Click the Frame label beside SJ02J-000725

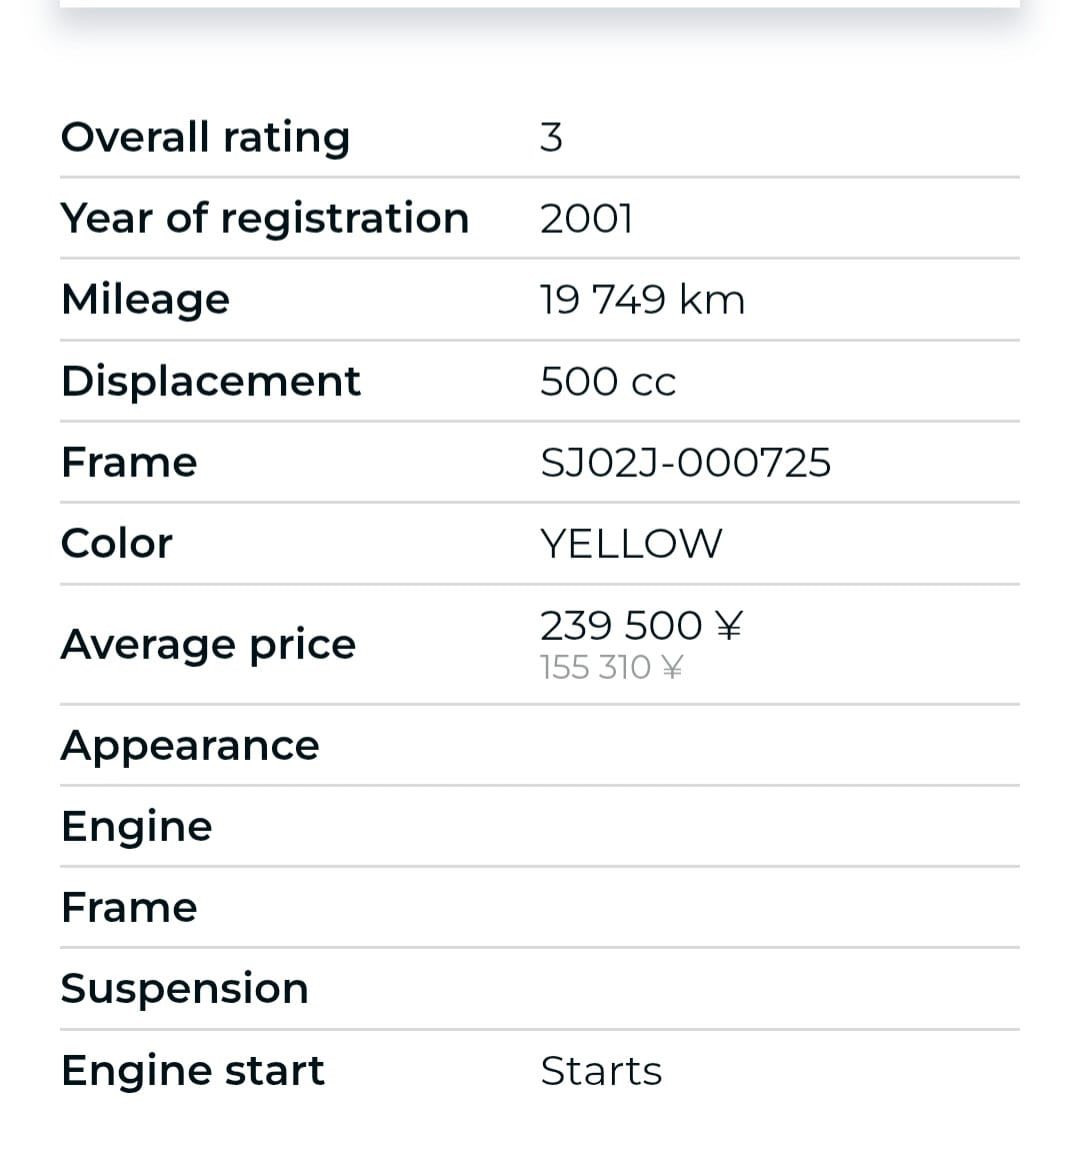129,462
